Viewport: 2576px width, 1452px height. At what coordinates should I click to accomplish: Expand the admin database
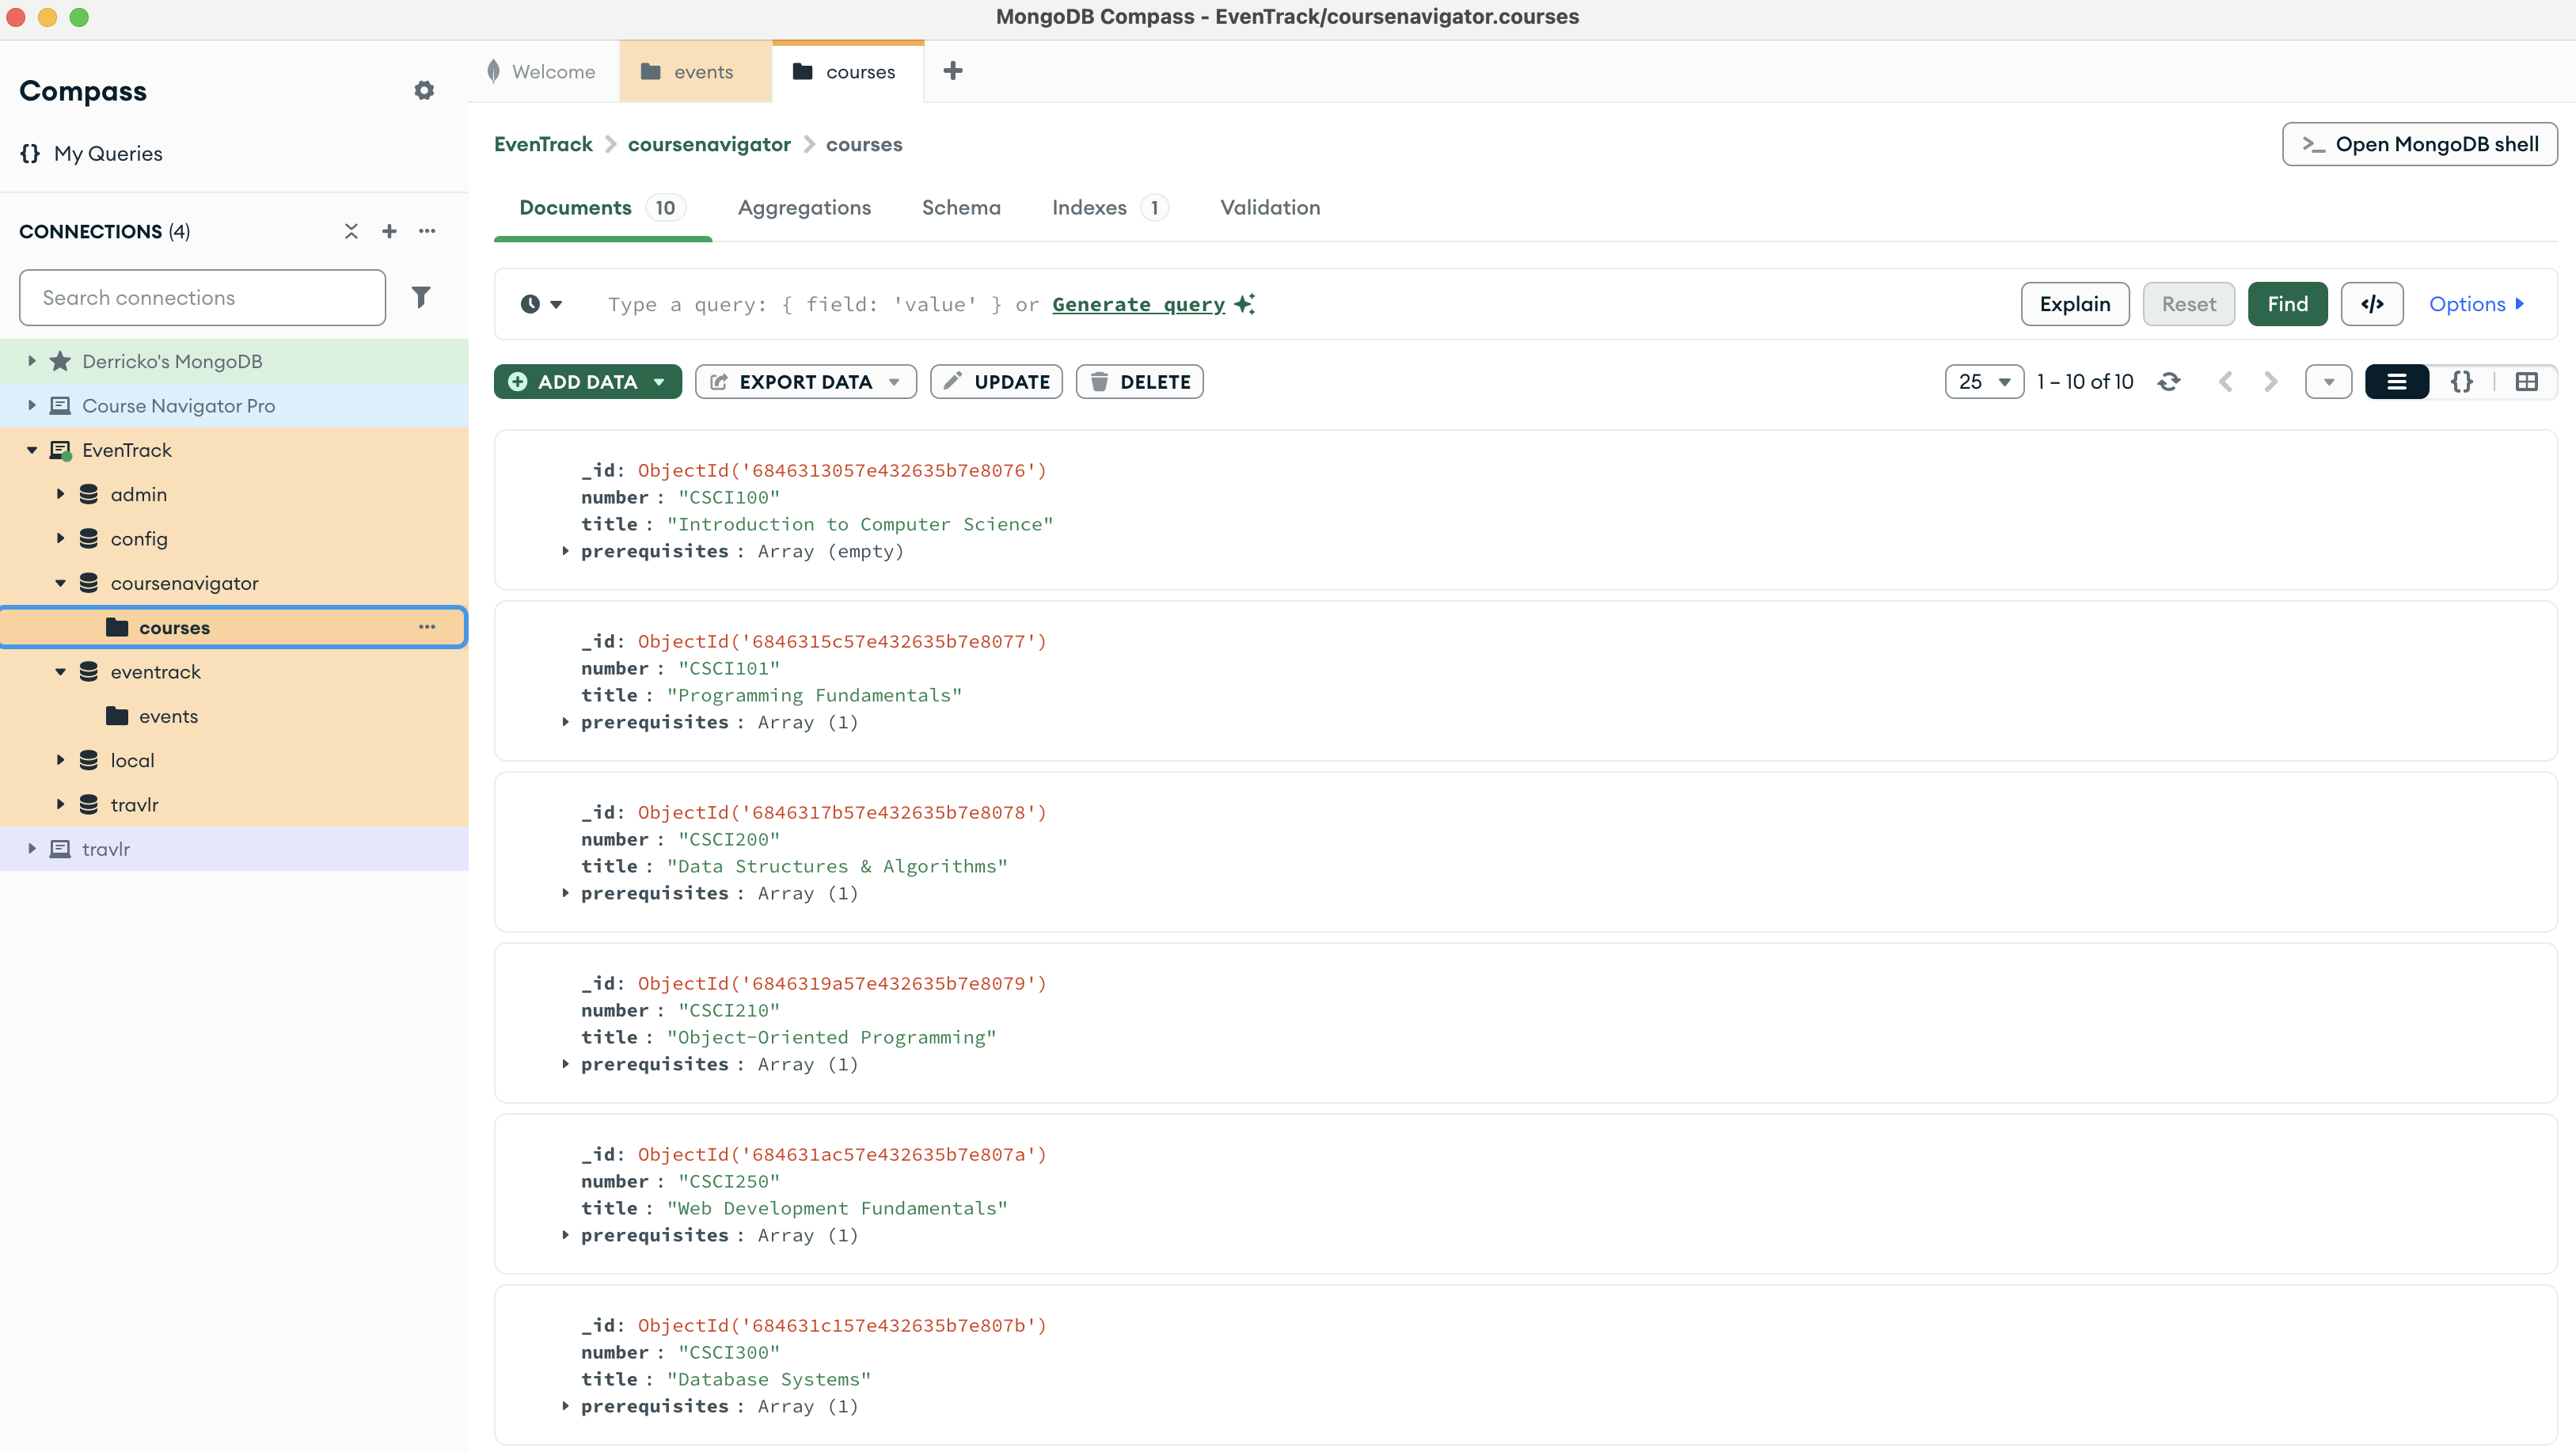point(60,494)
